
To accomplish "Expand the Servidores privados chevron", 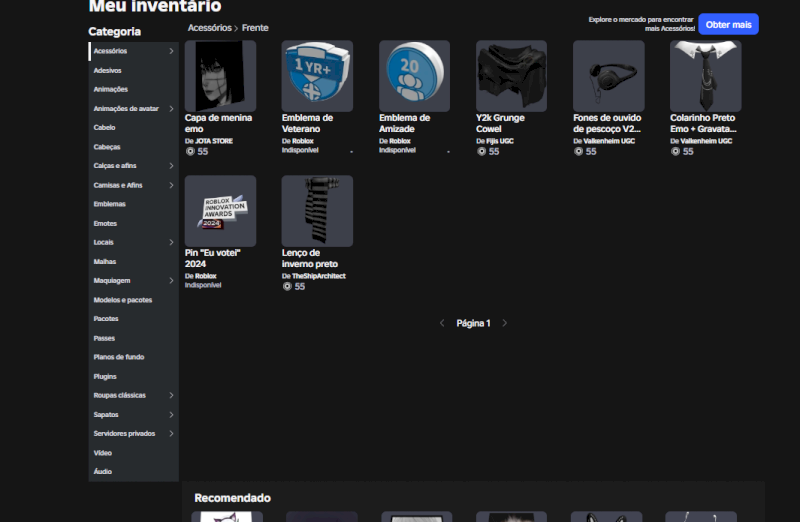I will pos(171,434).
